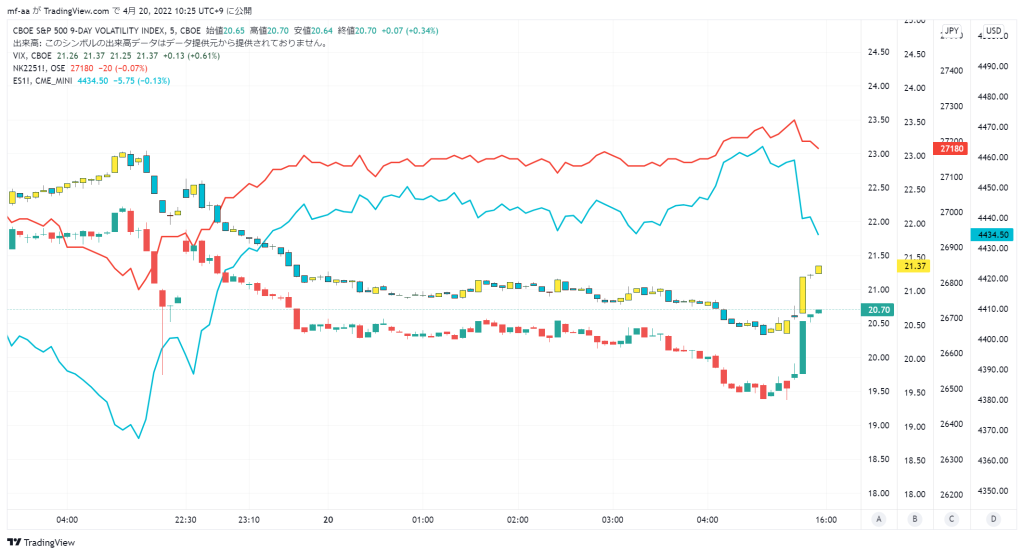1024x555 pixels.
Task: Click the 02:00 time axis label
Action: pos(517,520)
